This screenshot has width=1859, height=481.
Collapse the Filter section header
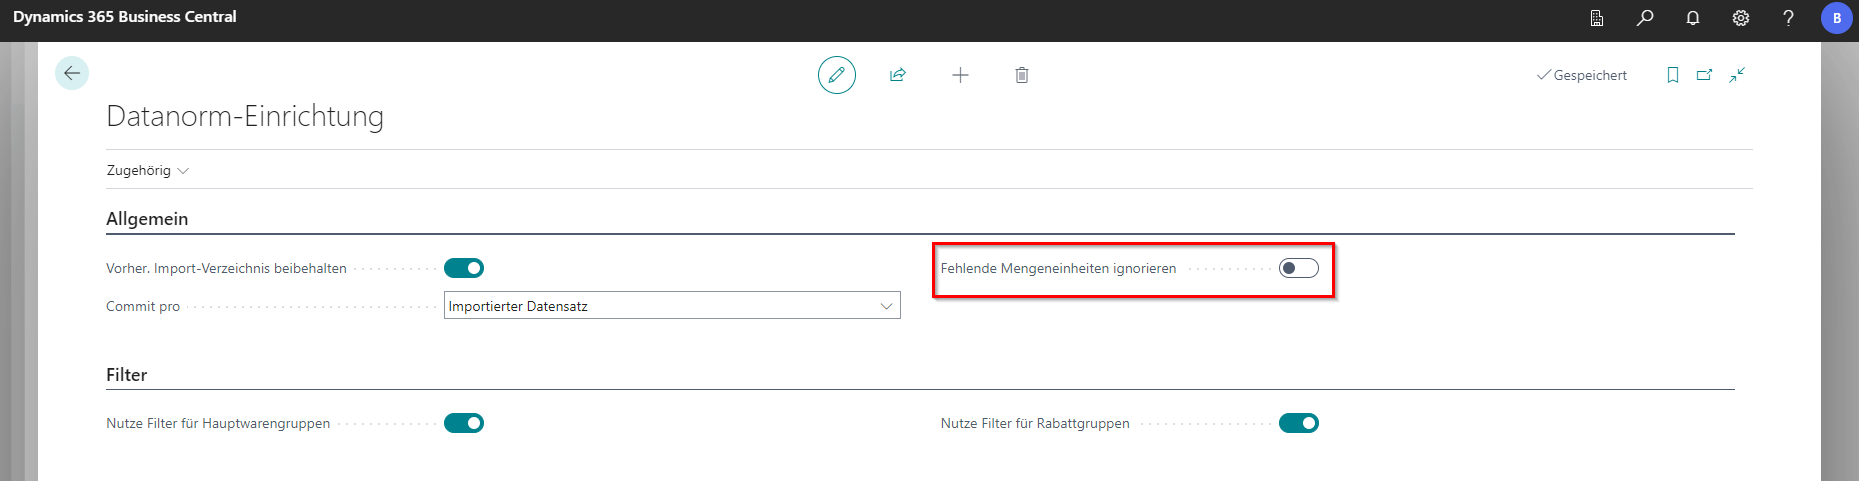click(127, 375)
